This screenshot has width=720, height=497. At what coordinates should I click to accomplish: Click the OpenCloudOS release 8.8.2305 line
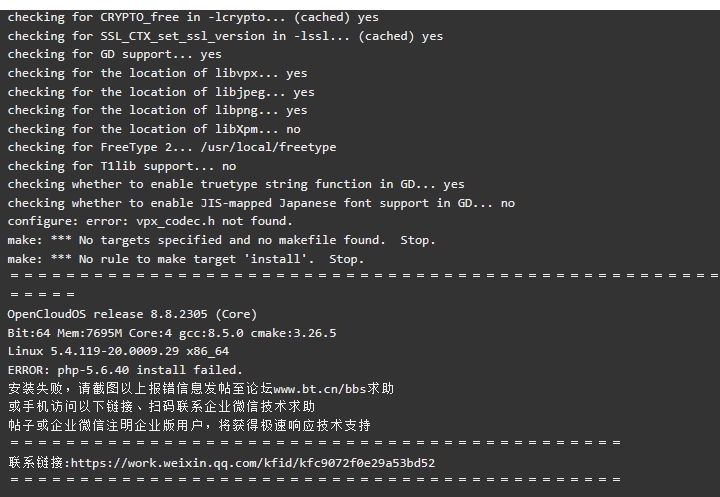tap(132, 314)
